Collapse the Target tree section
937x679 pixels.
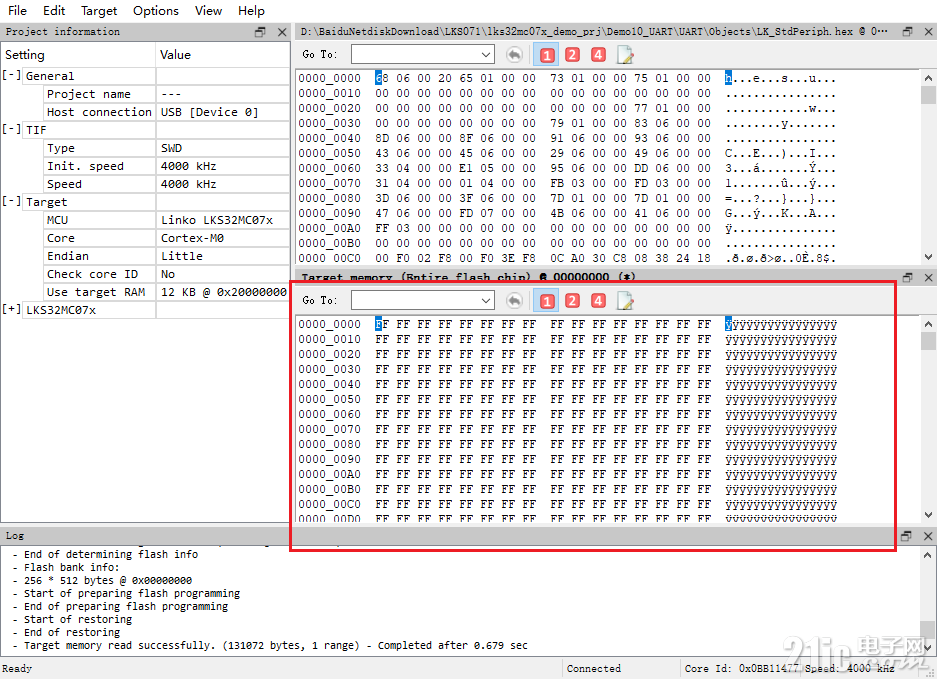click(11, 201)
